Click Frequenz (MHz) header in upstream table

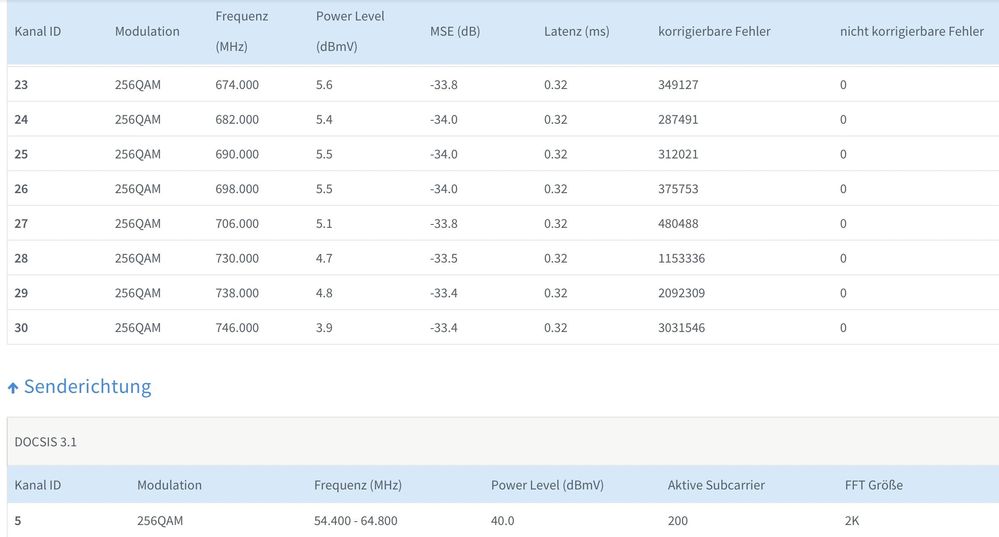[357, 485]
